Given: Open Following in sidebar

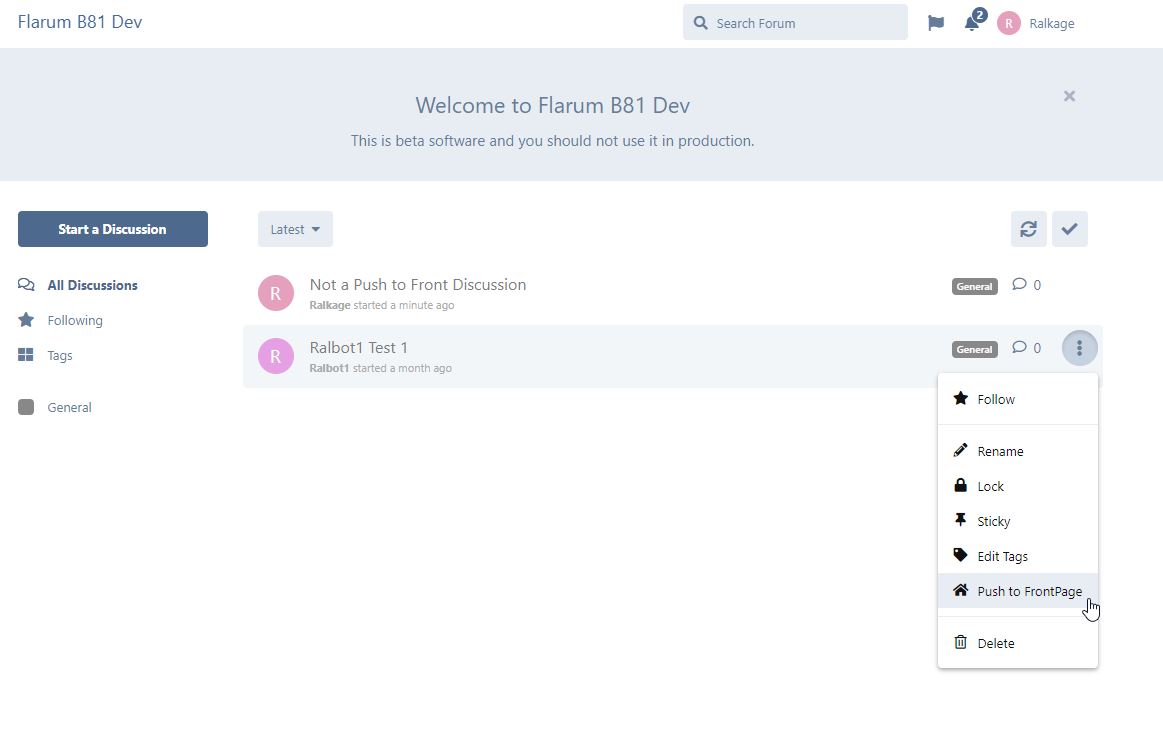Looking at the screenshot, I should pyautogui.click(x=60, y=321).
